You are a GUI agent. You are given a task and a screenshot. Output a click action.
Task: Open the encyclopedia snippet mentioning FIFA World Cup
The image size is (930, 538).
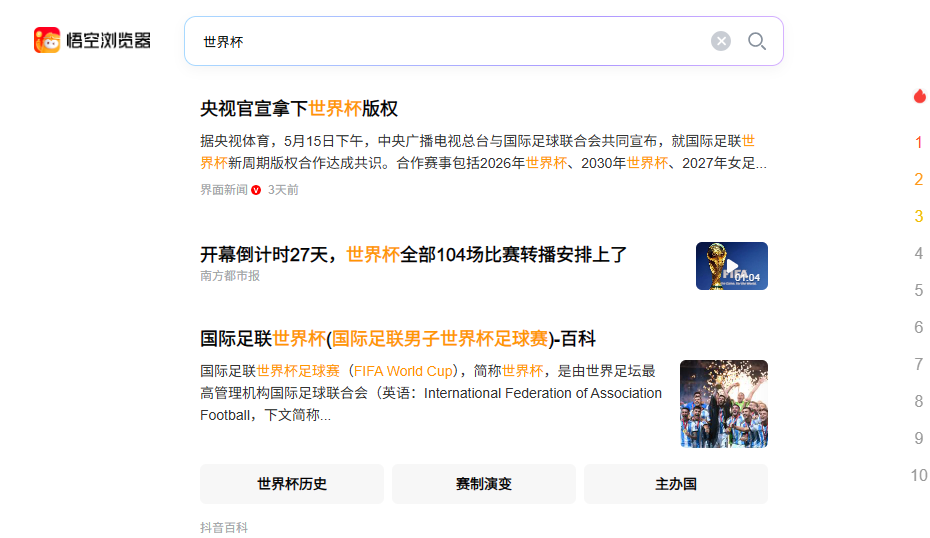(x=431, y=393)
